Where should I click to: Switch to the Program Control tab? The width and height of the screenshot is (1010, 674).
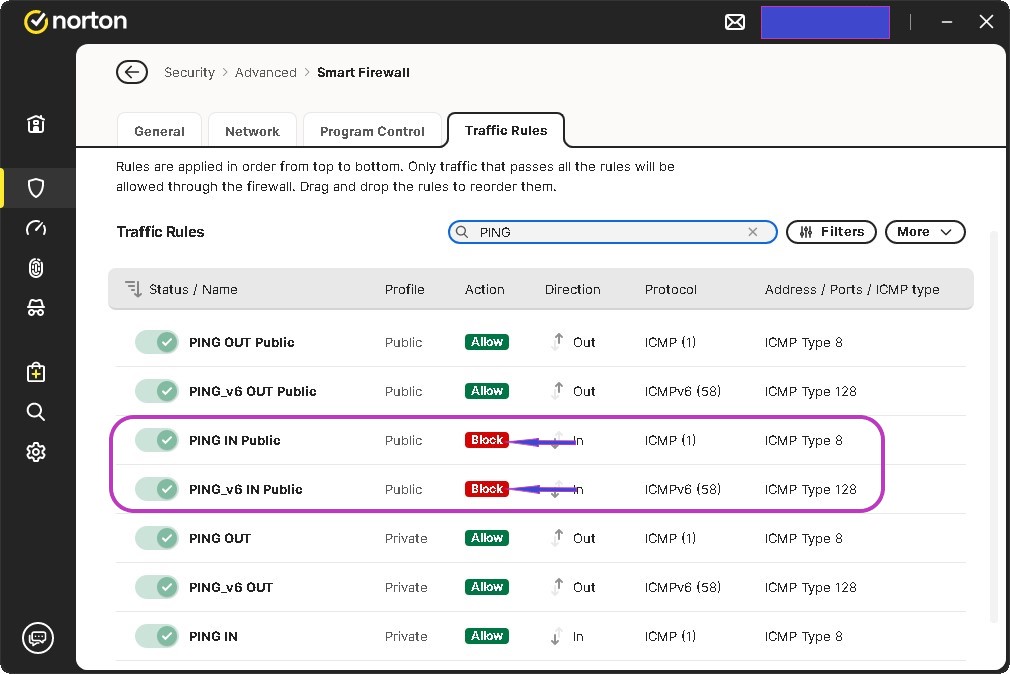click(372, 131)
